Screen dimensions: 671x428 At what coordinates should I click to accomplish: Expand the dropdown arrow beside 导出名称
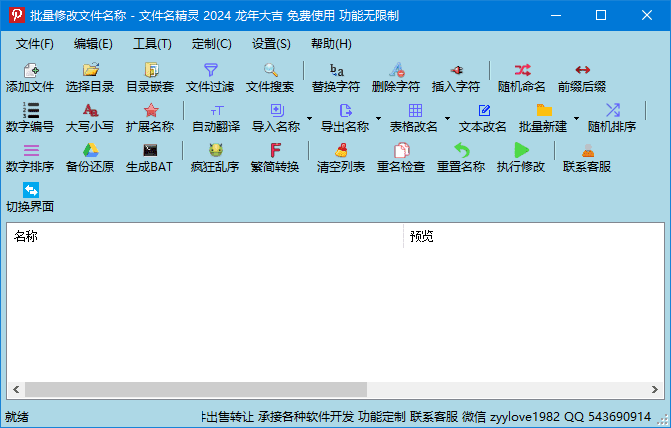coord(378,118)
